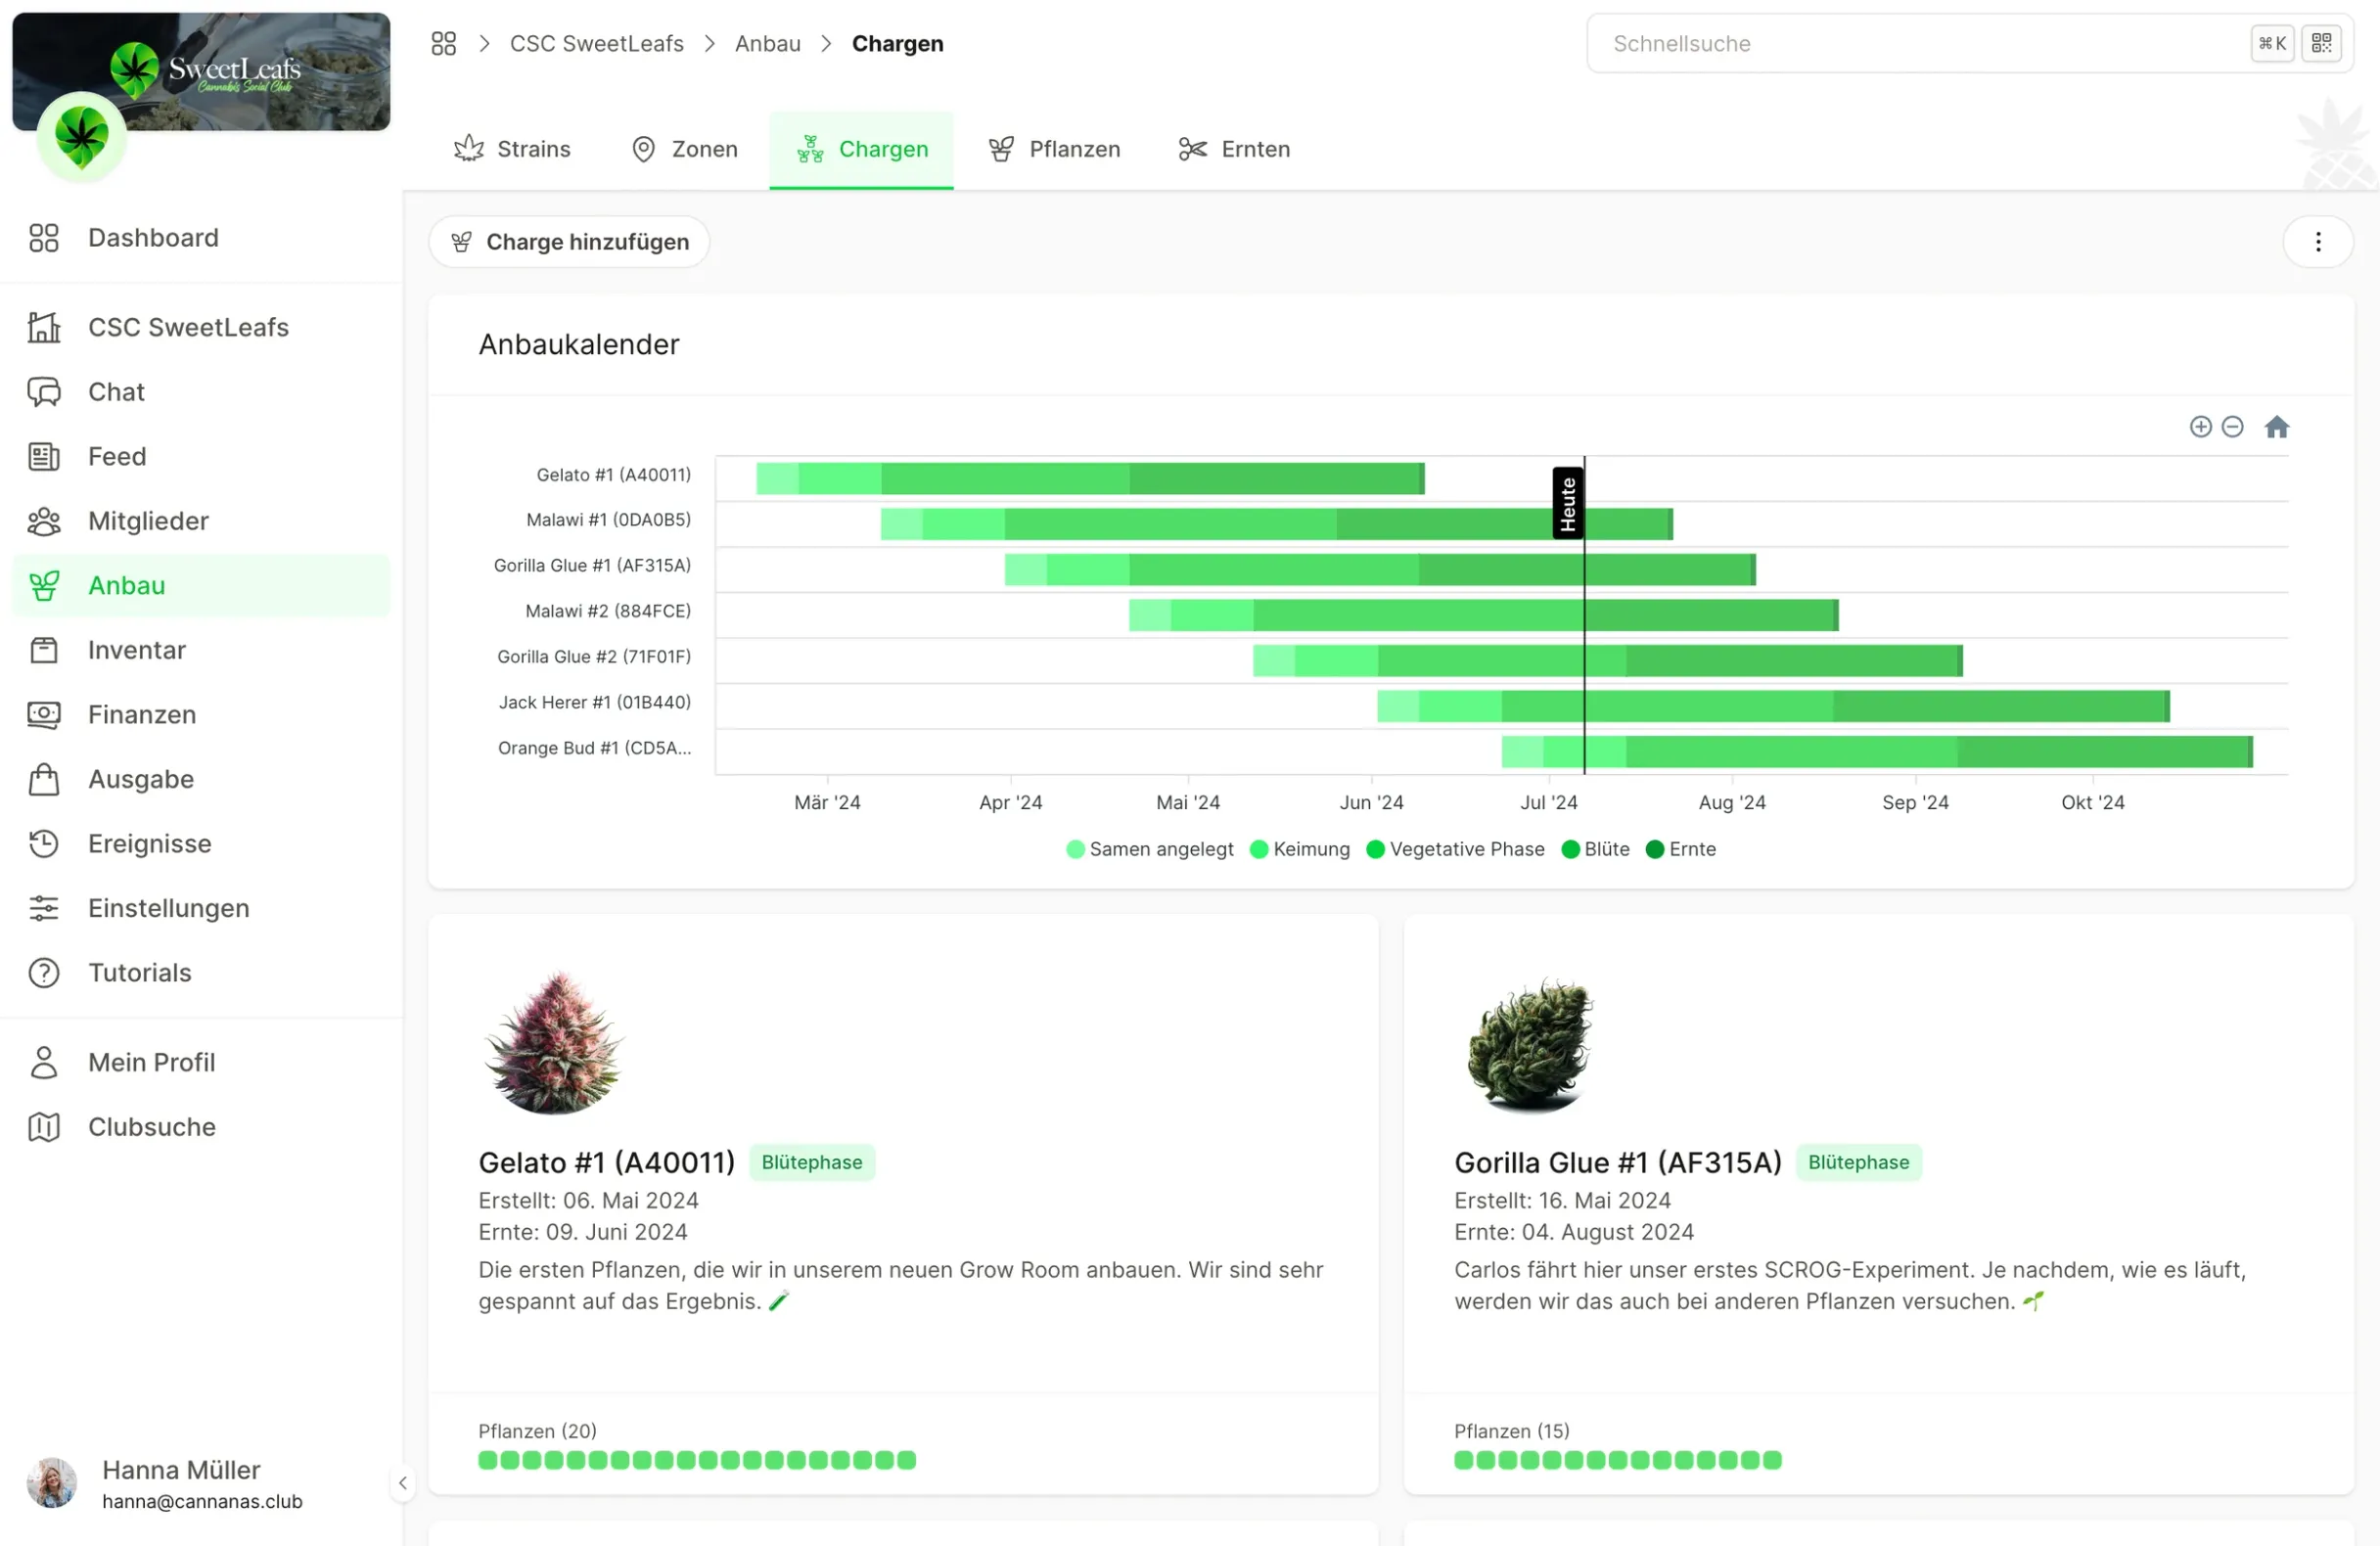The width and height of the screenshot is (2380, 1546).
Task: Zoom out of the Anbaukalender chart
Action: 2233,426
